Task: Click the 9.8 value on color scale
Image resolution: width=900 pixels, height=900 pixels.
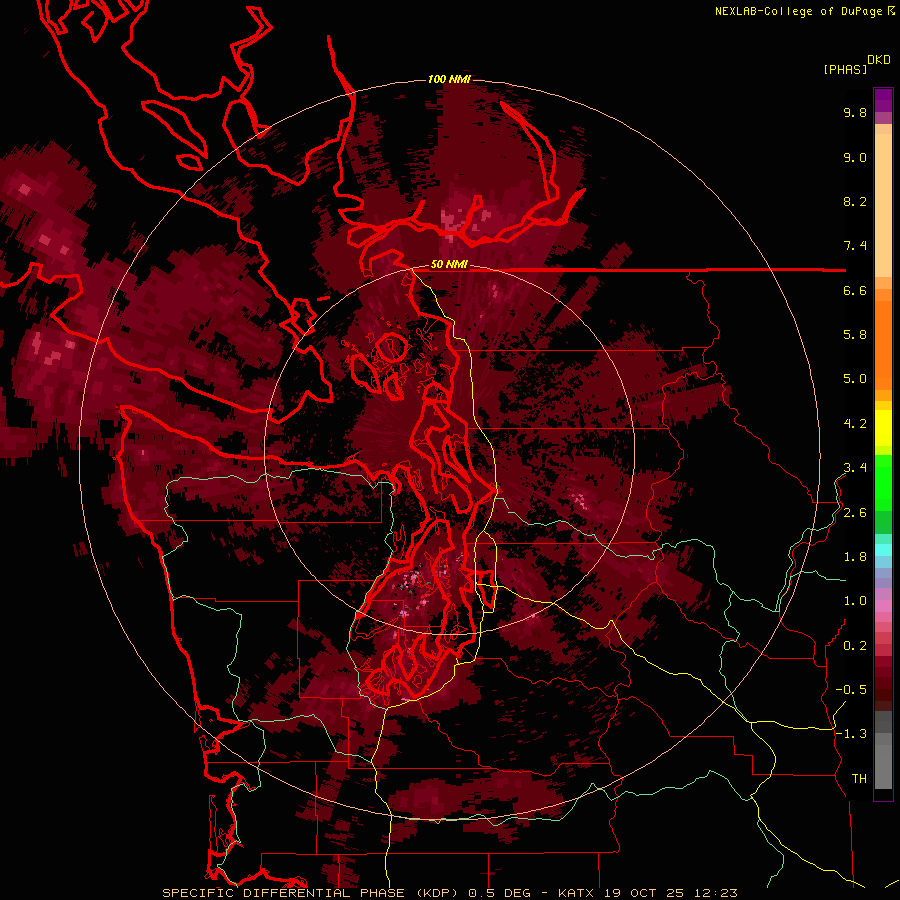Action: click(855, 112)
